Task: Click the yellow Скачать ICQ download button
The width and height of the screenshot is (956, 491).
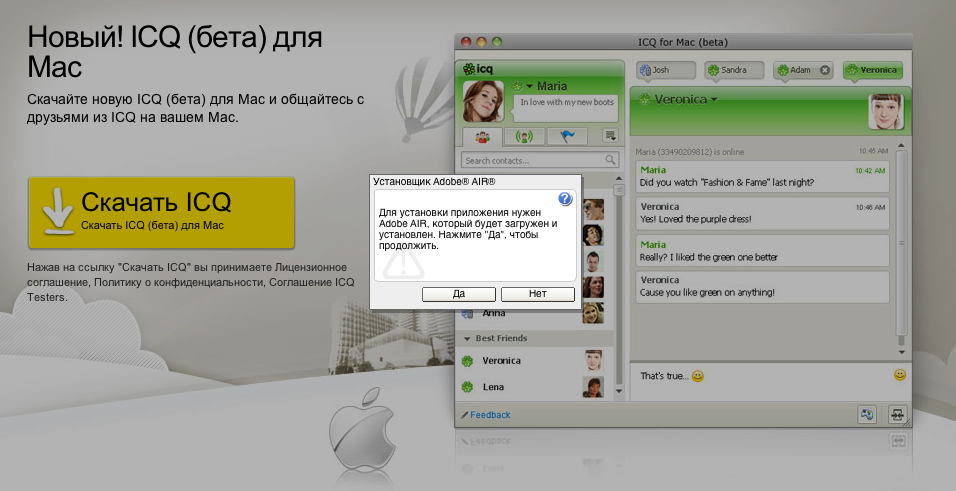Action: click(162, 213)
